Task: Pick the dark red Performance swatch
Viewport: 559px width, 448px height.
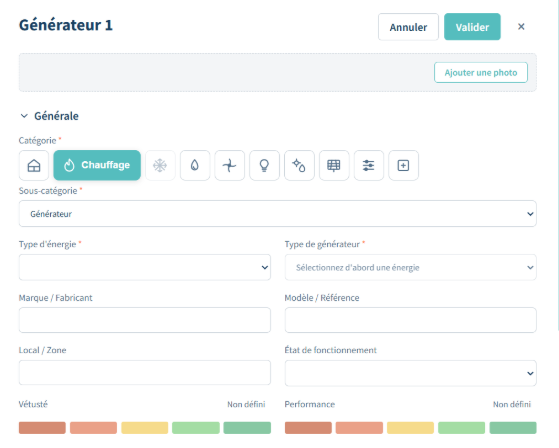Action: click(x=308, y=428)
